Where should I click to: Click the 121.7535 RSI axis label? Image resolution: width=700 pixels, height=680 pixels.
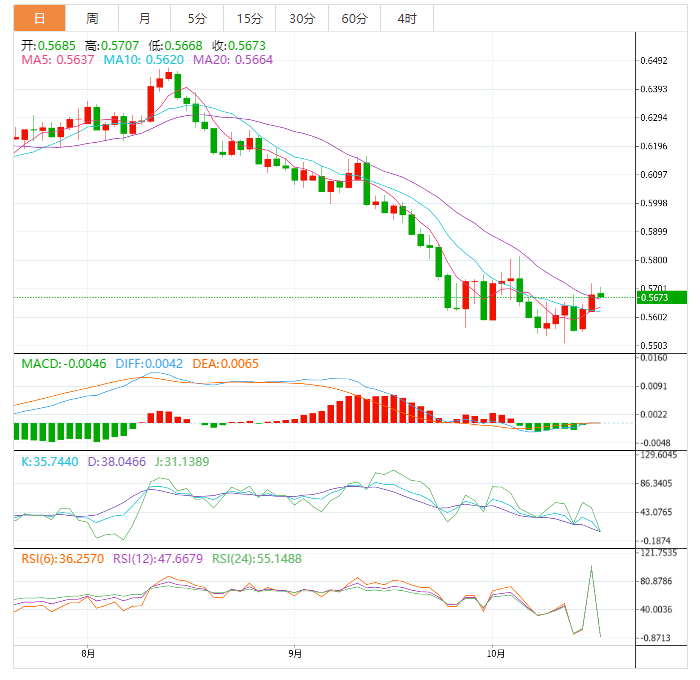tap(658, 553)
